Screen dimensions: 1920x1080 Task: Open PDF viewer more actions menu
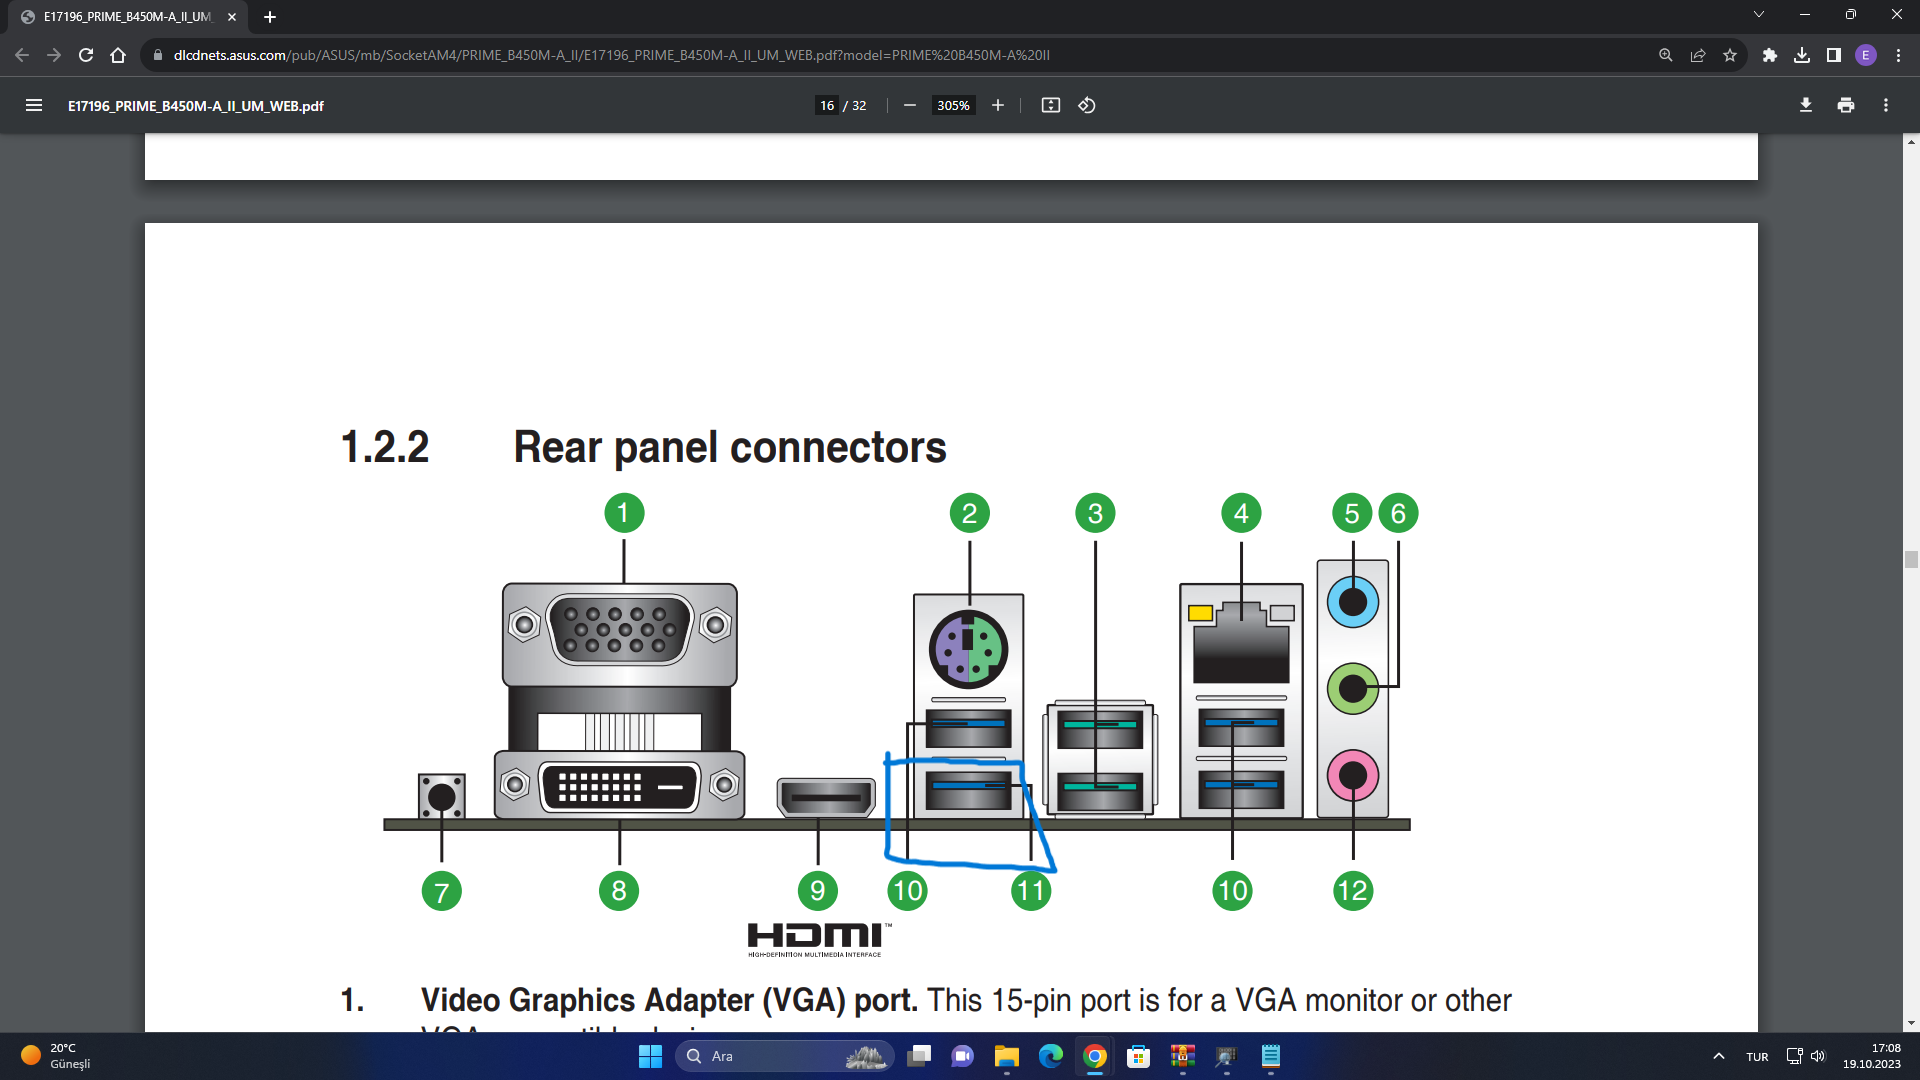(1886, 105)
